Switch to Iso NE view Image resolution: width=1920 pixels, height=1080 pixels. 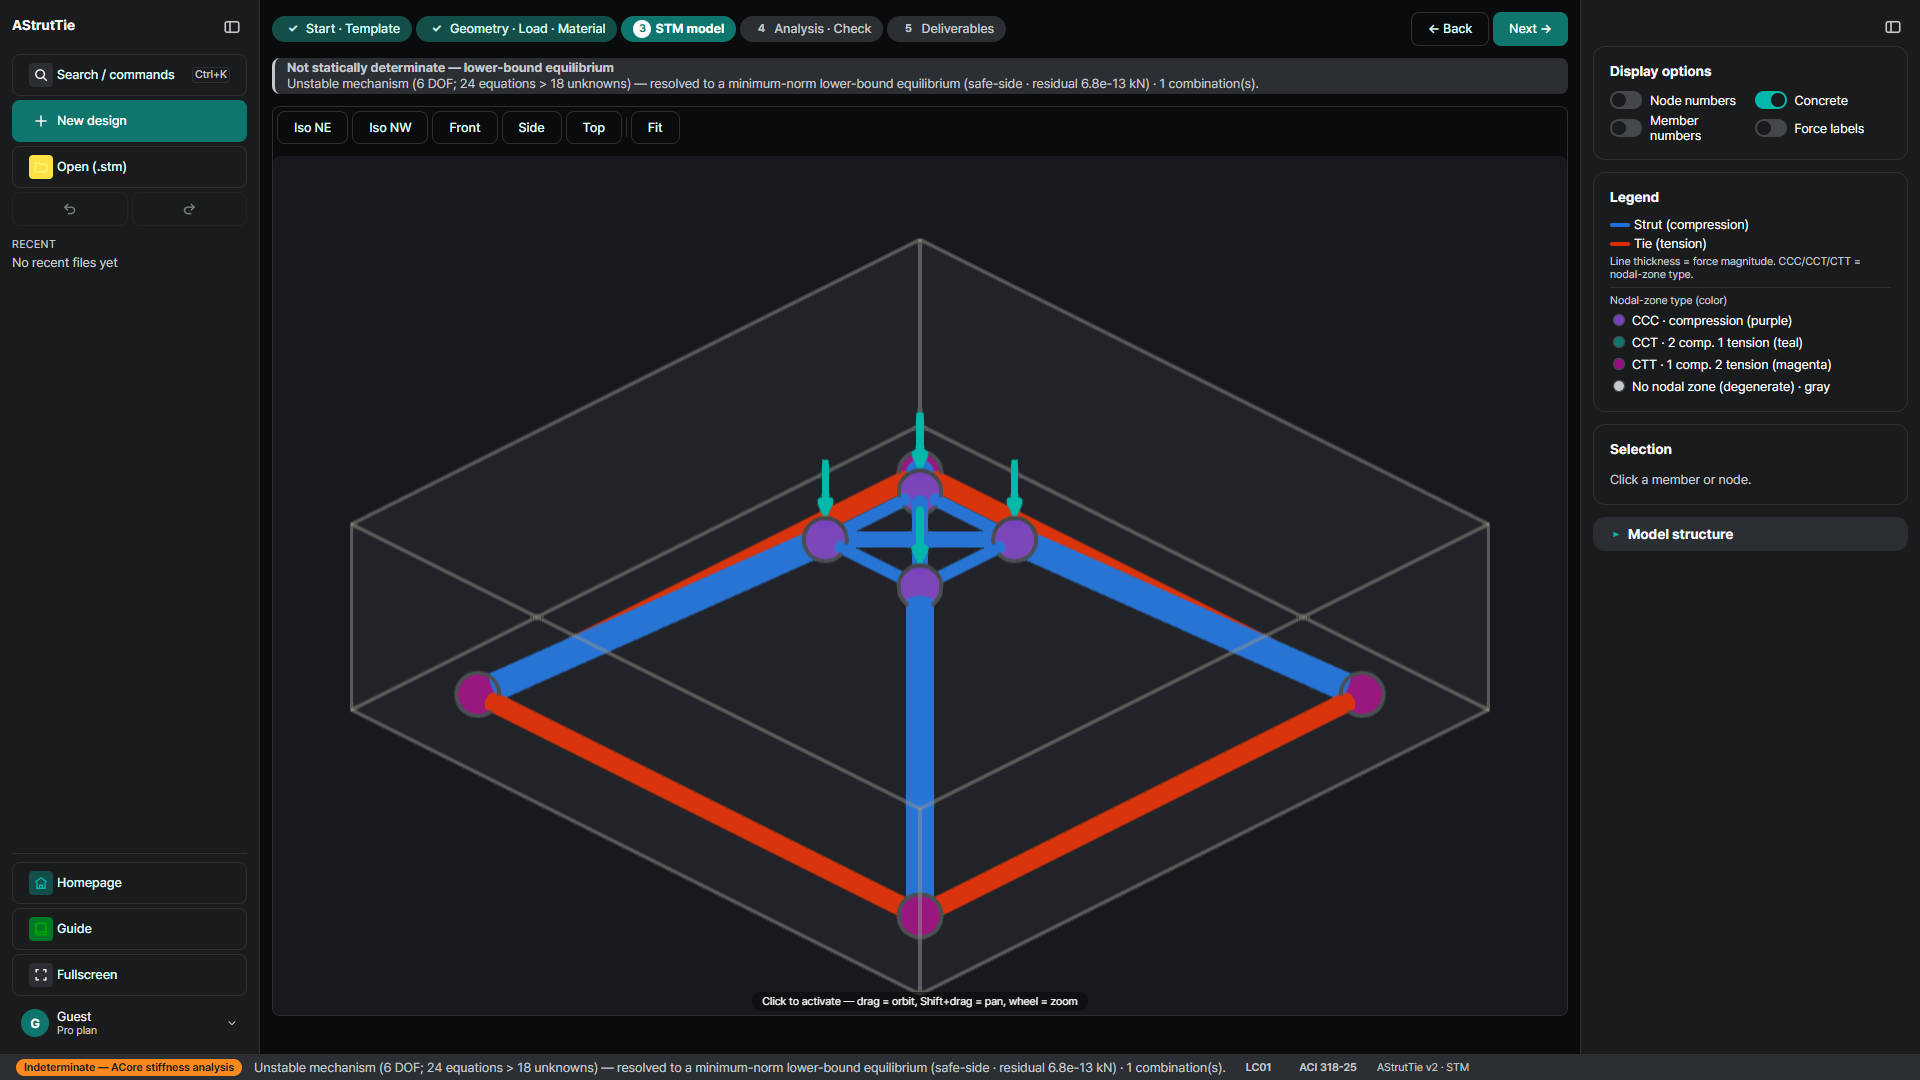click(x=312, y=128)
